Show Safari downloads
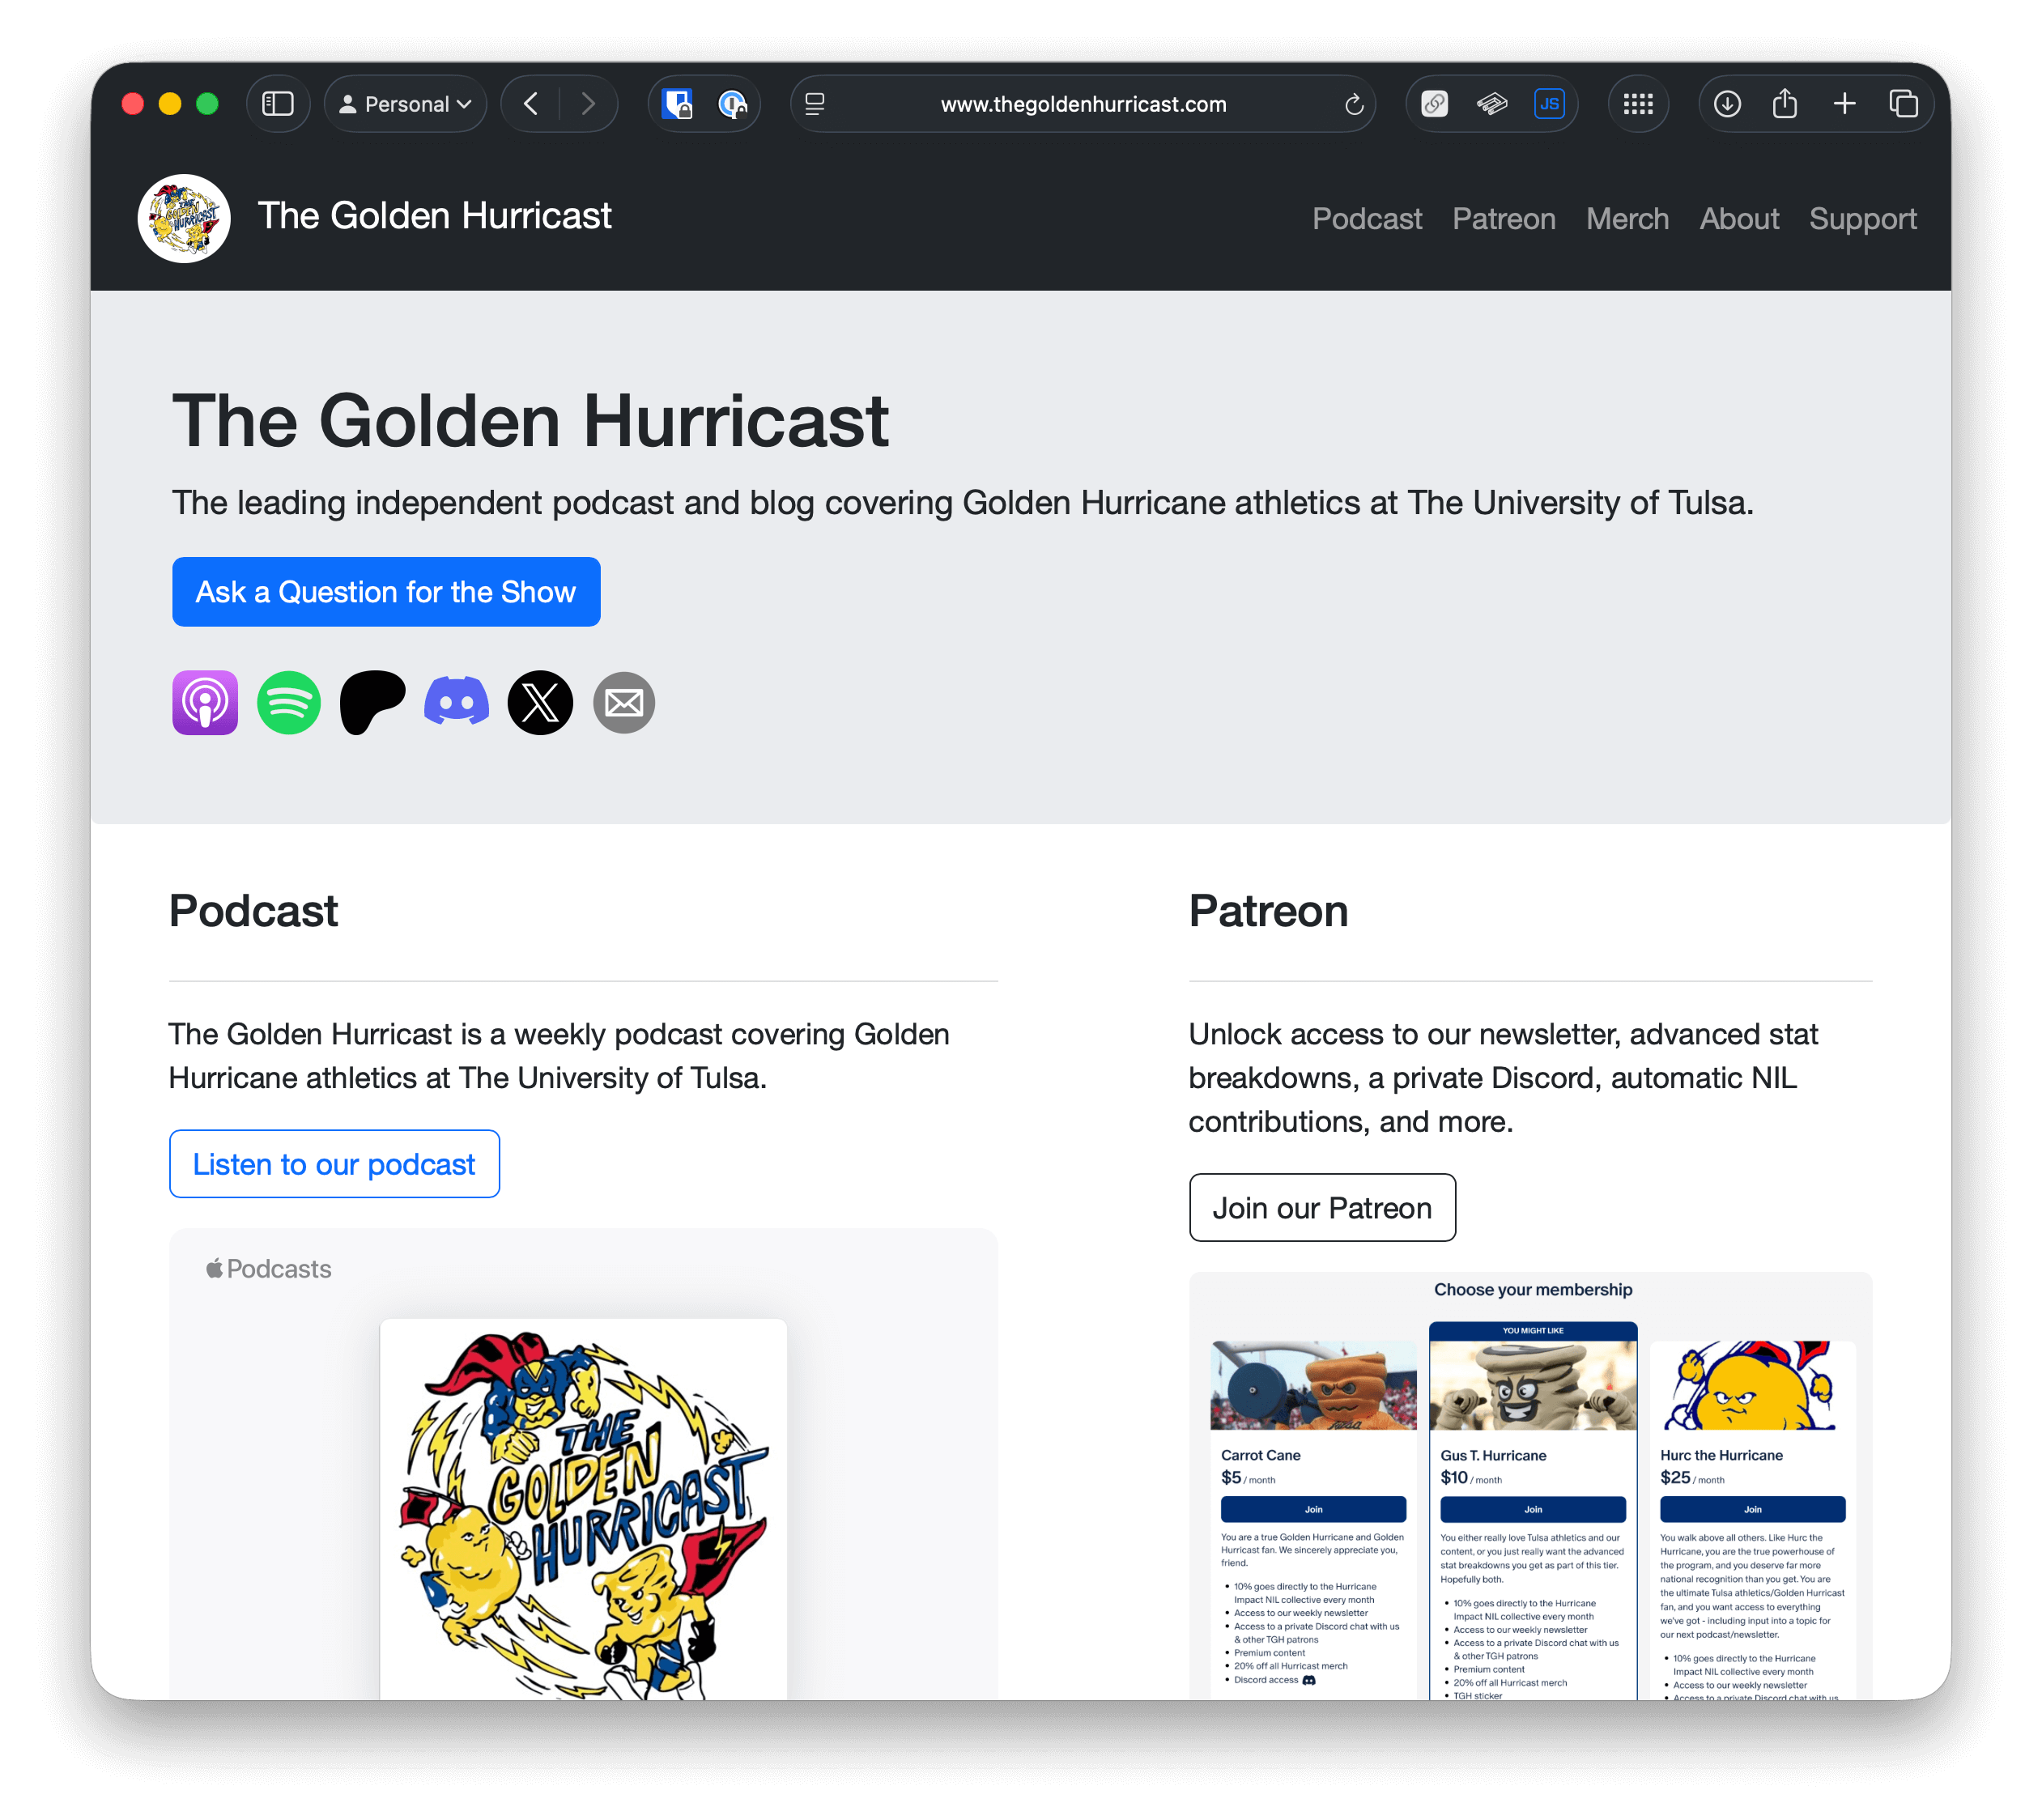Screen dimensions: 2042x1820 coord(1727,104)
